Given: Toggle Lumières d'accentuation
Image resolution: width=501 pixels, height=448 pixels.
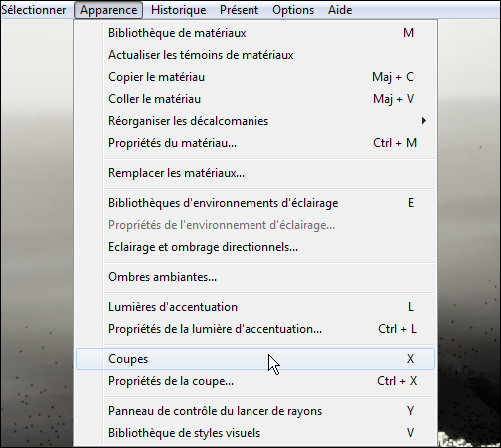Looking at the screenshot, I should (255, 307).
